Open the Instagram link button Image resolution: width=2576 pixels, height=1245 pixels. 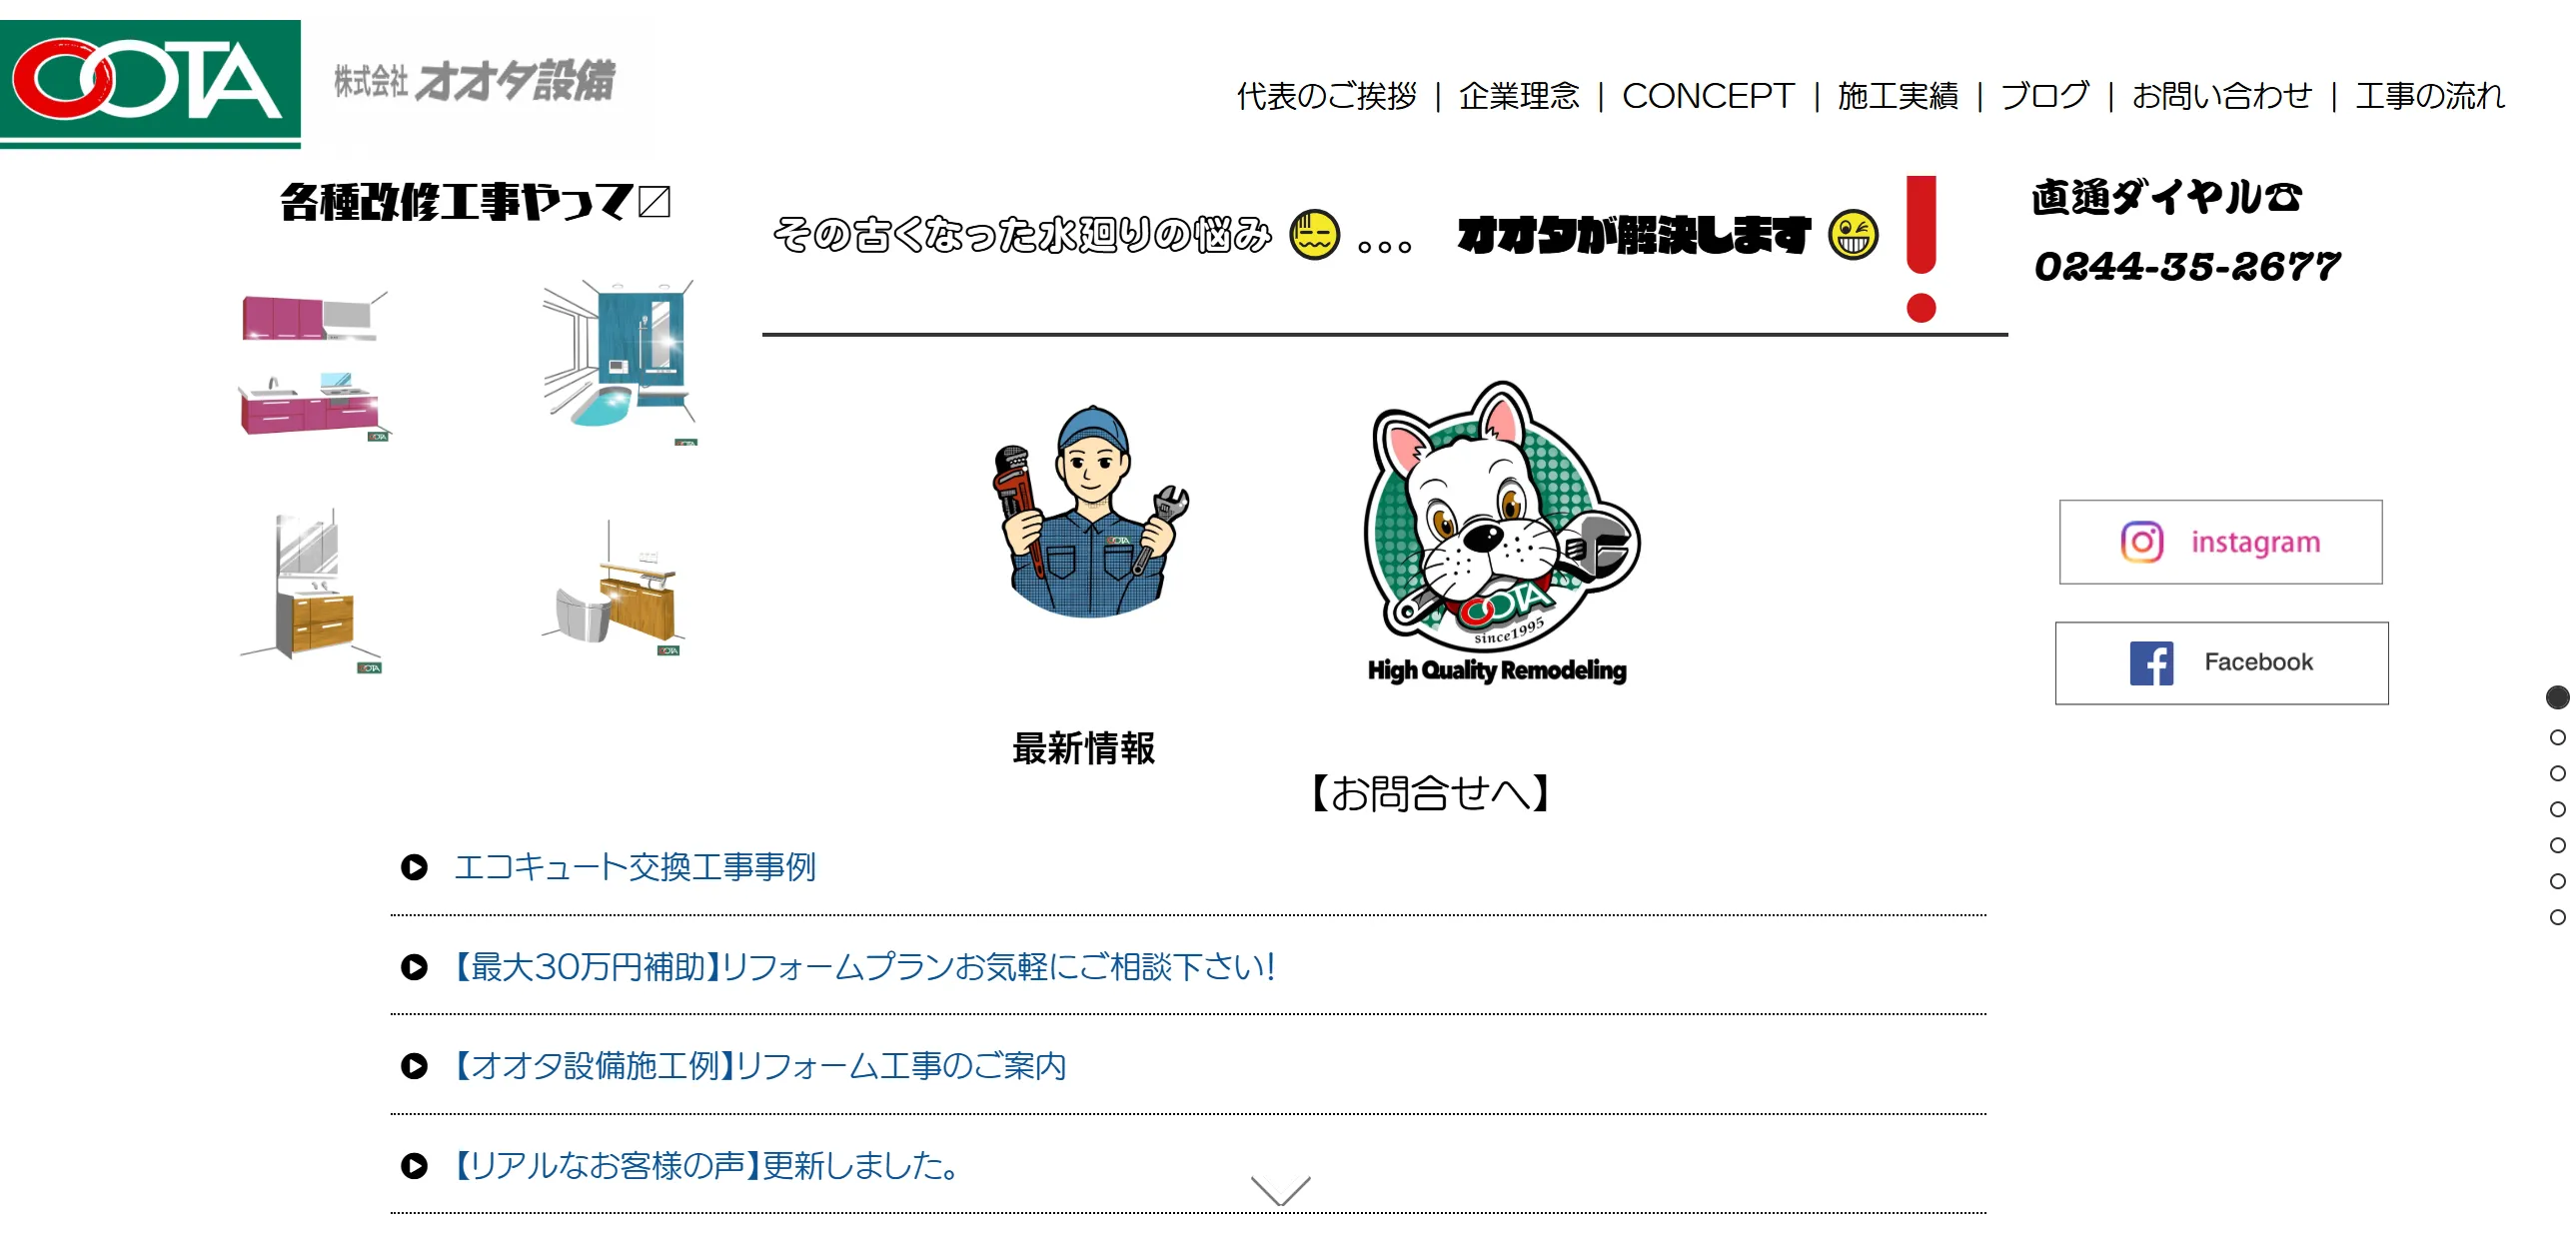(x=2220, y=542)
